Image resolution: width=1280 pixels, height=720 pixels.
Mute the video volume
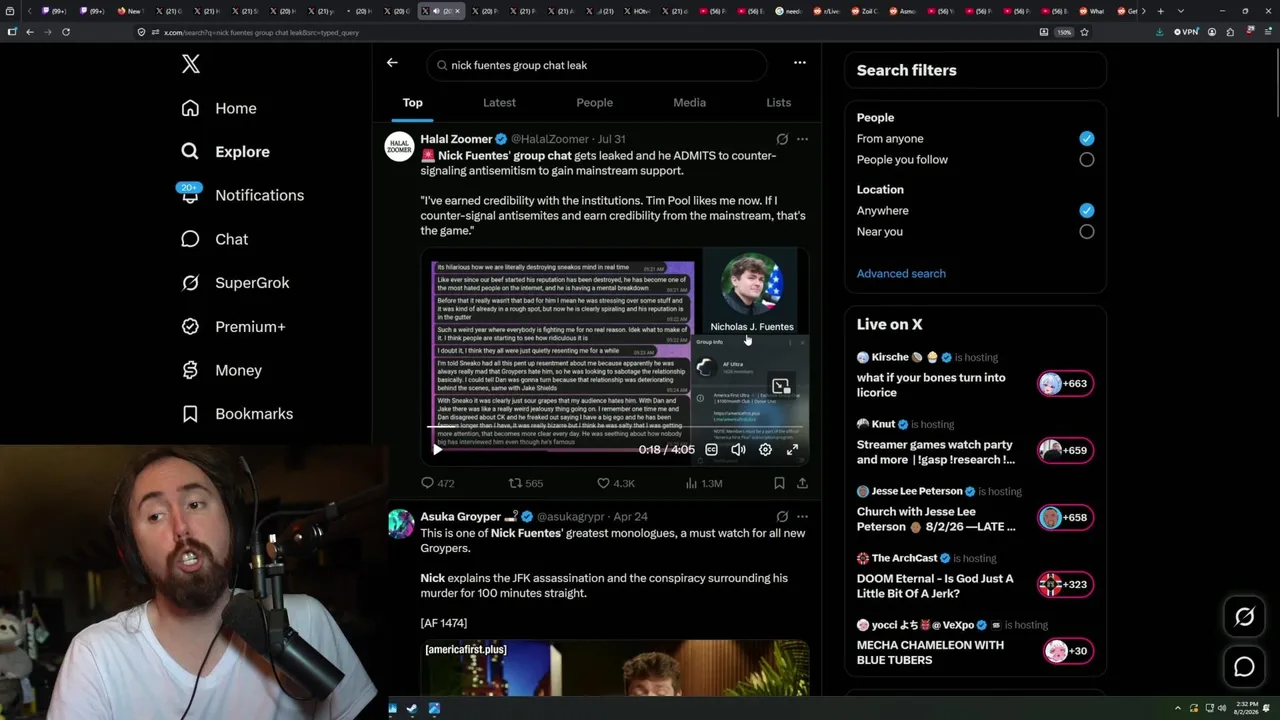tap(738, 450)
